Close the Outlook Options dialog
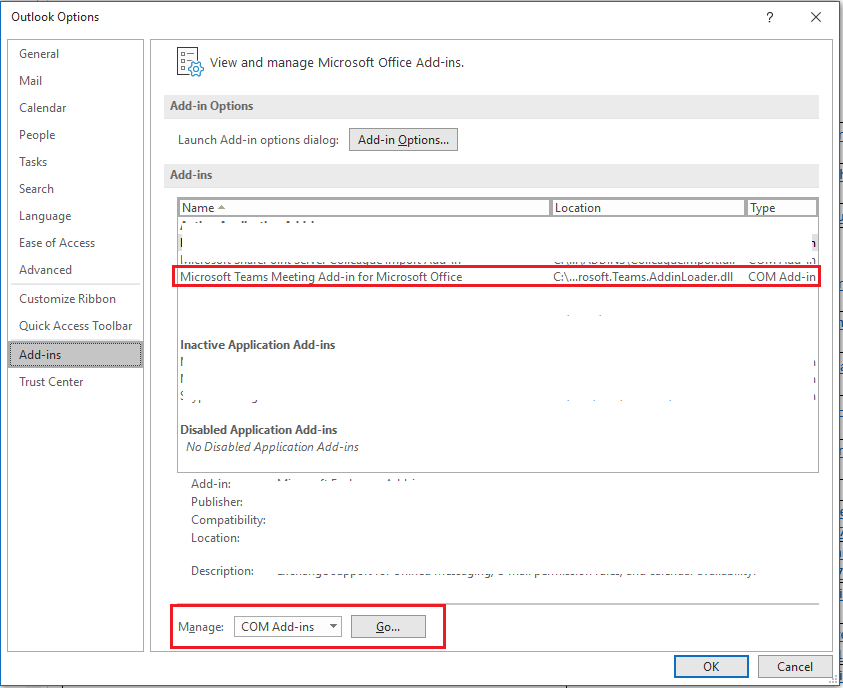 click(816, 17)
